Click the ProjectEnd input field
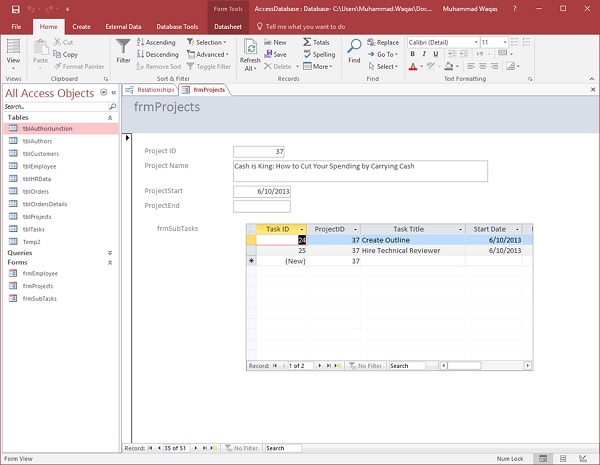This screenshot has height=465, width=600. coord(261,207)
